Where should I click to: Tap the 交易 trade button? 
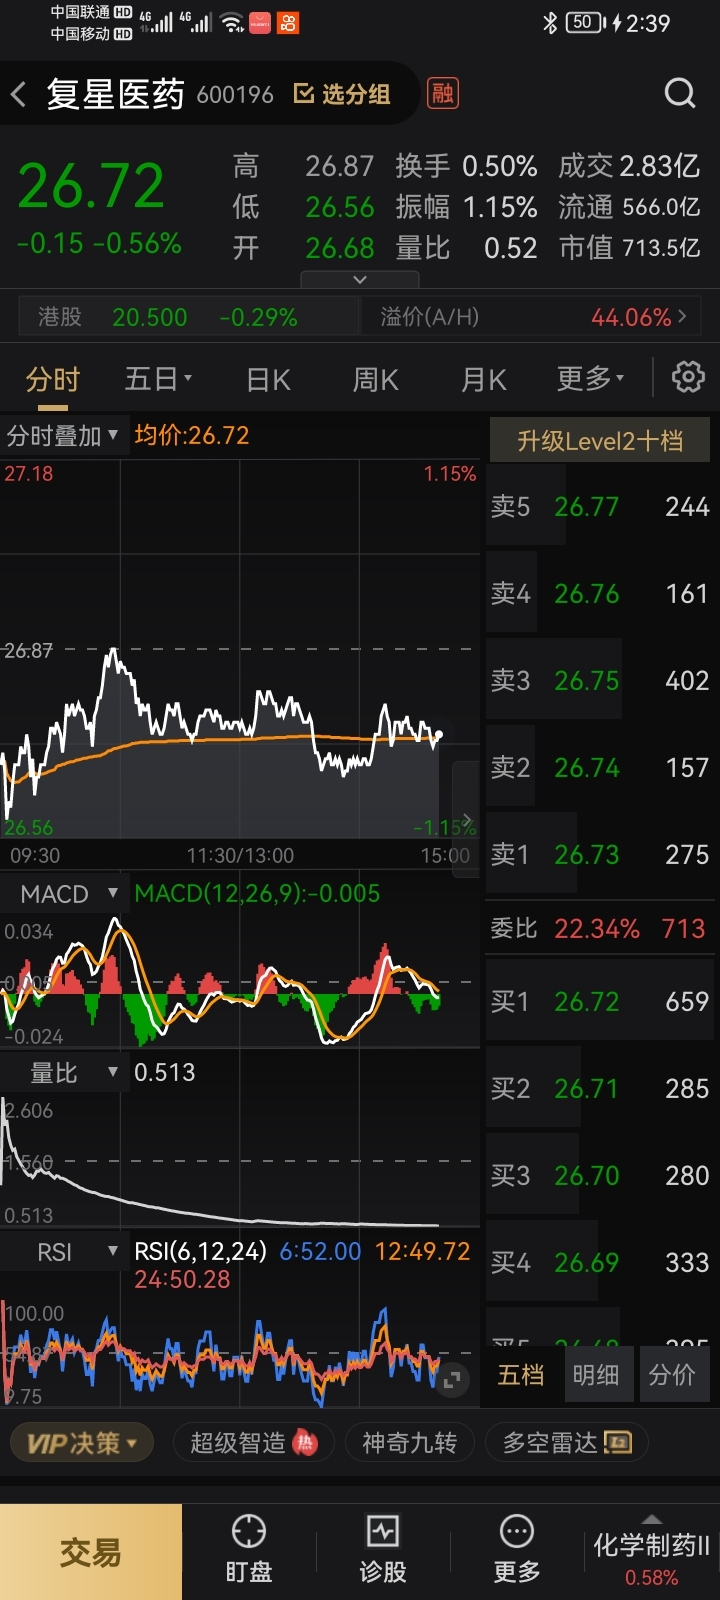coord(91,1552)
